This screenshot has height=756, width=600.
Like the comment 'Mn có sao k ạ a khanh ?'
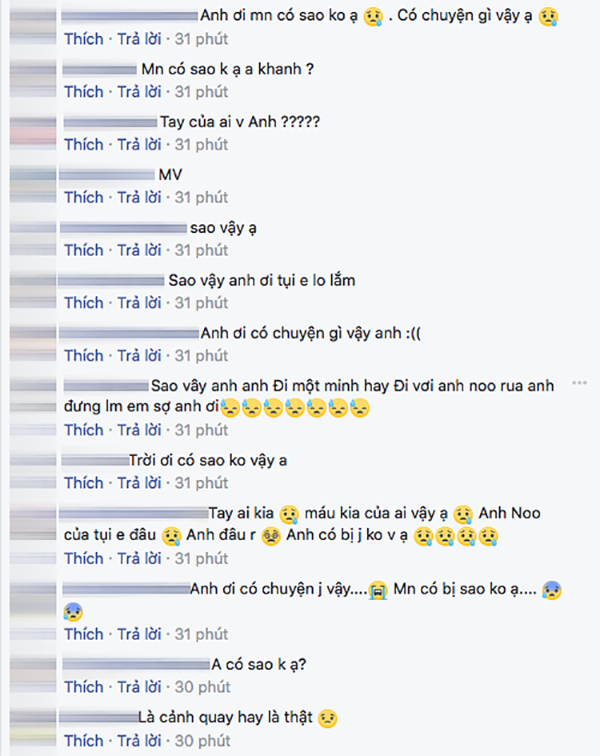[84, 92]
